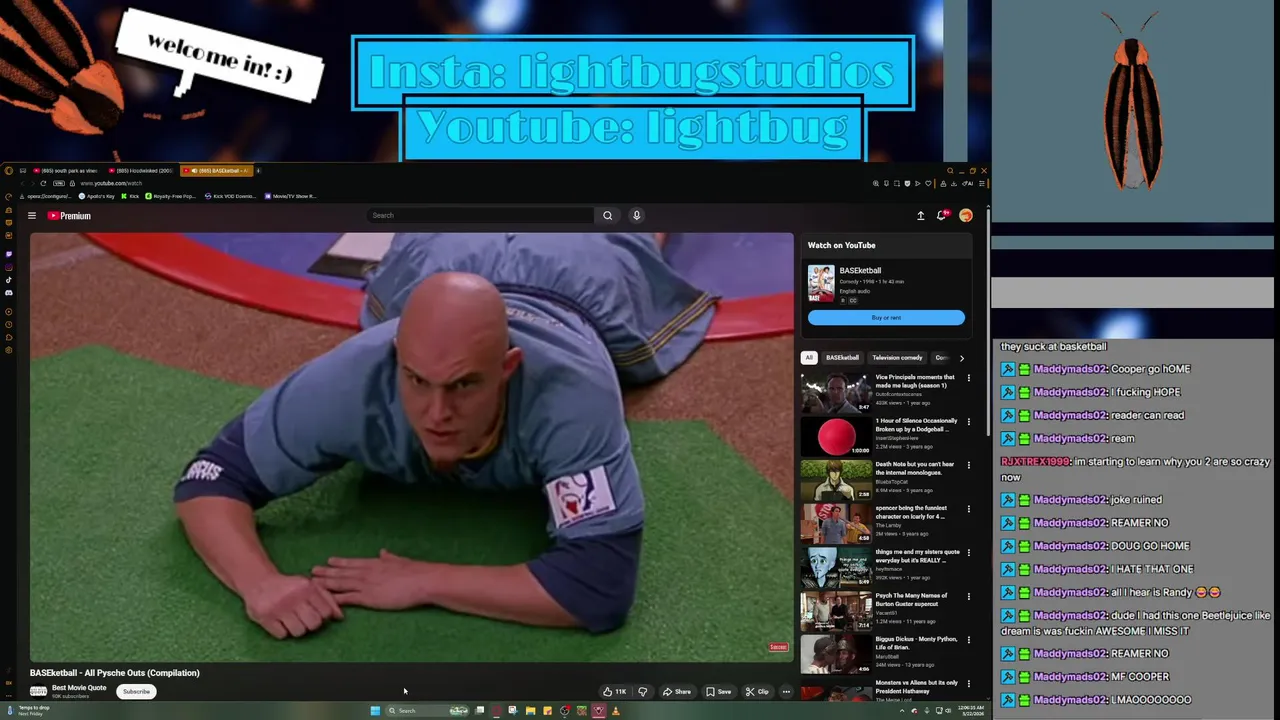Open File Explorer from taskbar
The image size is (1280, 720).
pos(530,711)
